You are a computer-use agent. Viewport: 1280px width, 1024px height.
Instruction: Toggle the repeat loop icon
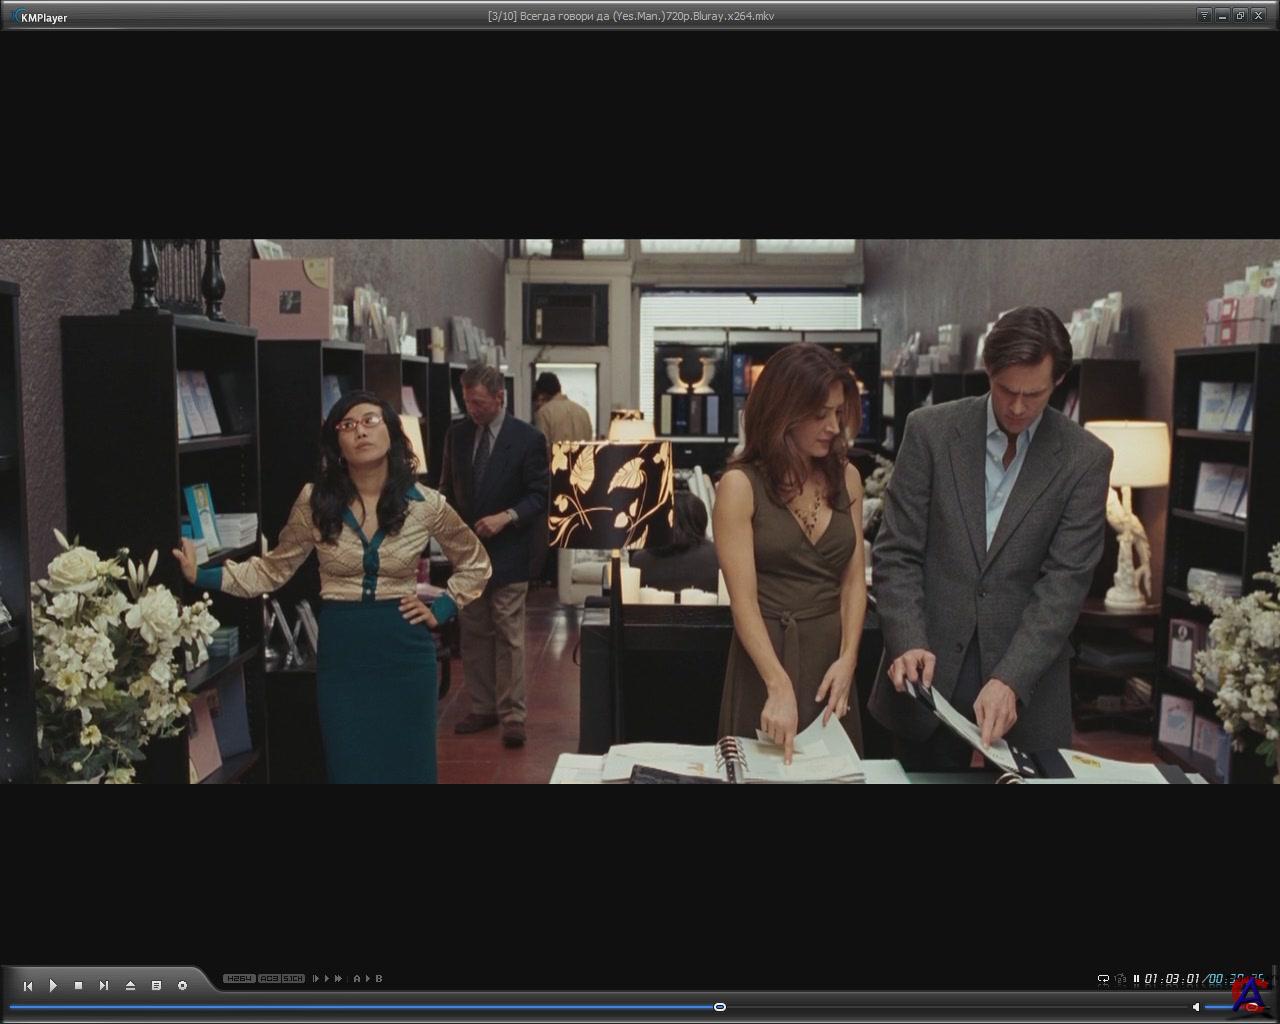[x=1103, y=979]
